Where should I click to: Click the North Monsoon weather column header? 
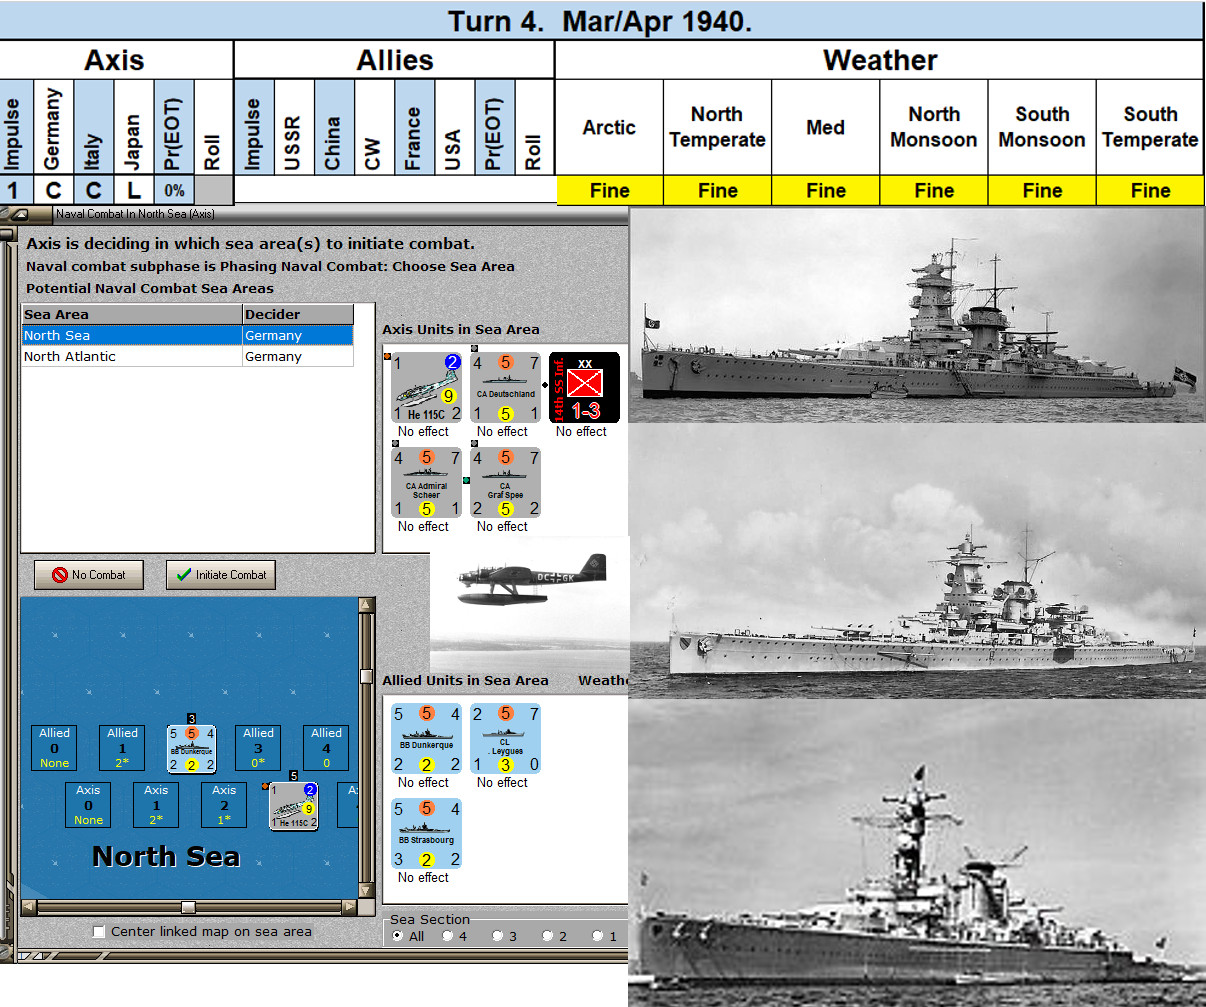[934, 127]
